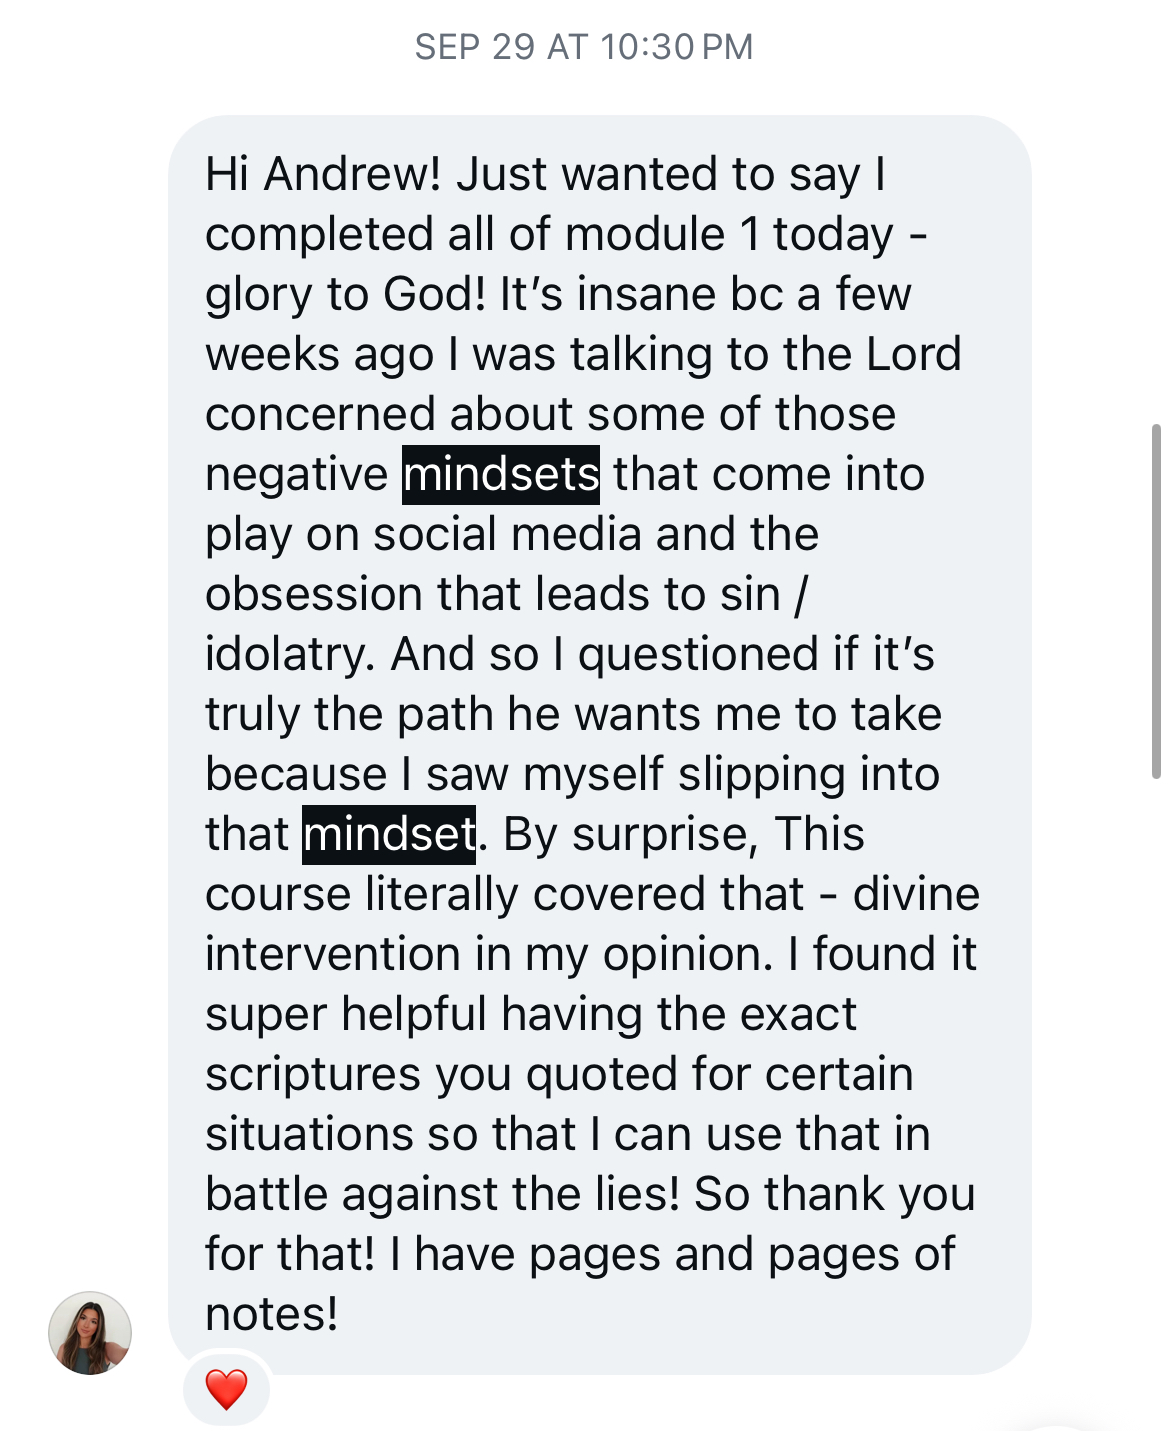Click the highlighted word "mindset" before "By surprise"
The image size is (1170, 1431).
pos(389,834)
